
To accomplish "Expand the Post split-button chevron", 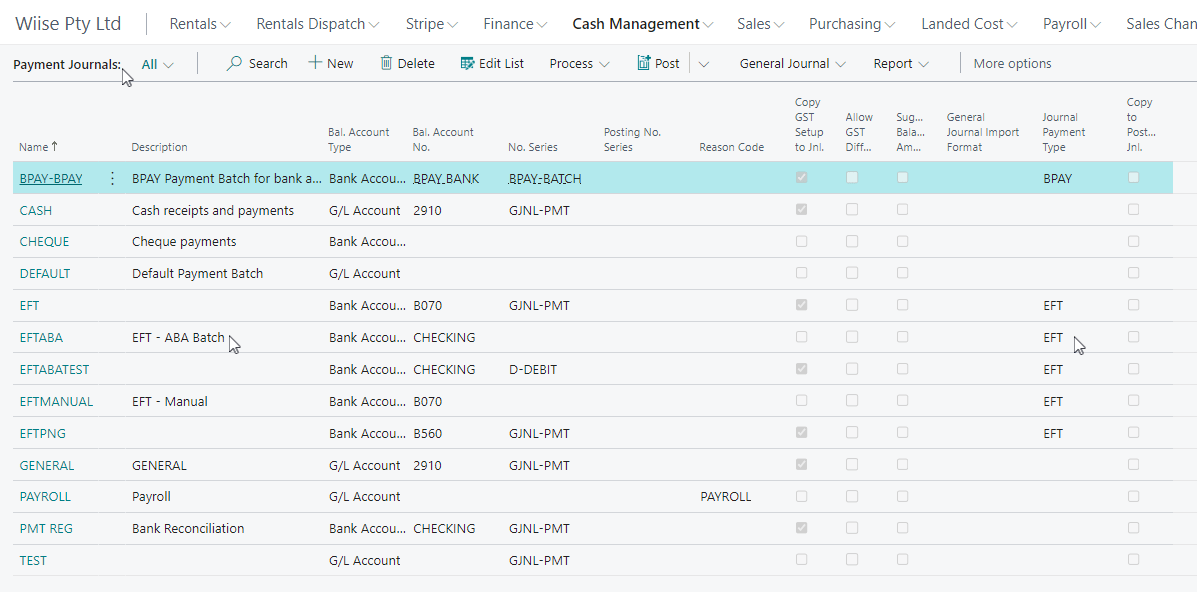I will pos(703,62).
